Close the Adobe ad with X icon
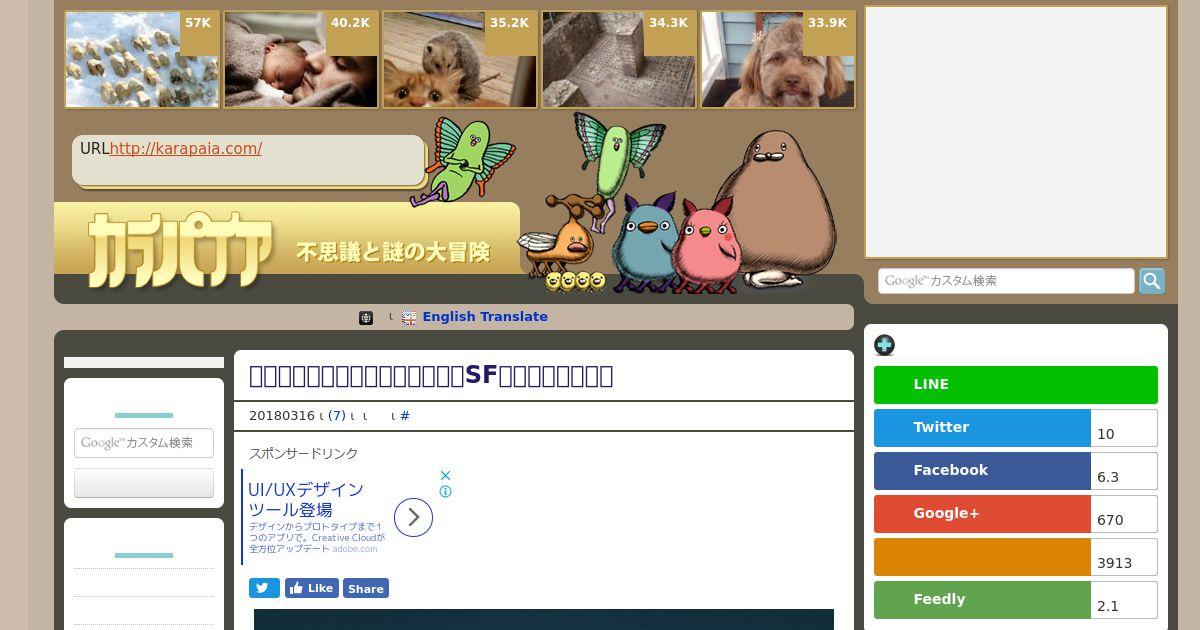 (446, 476)
